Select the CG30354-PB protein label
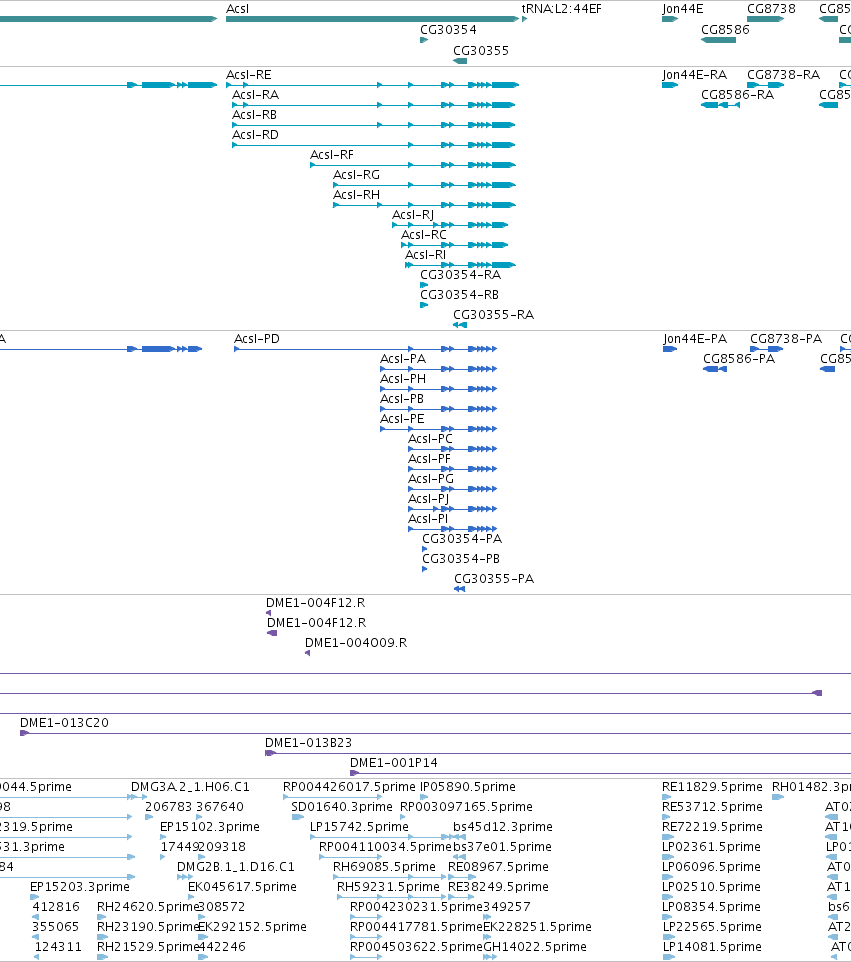Image resolution: width=851 pixels, height=962 pixels. click(461, 559)
